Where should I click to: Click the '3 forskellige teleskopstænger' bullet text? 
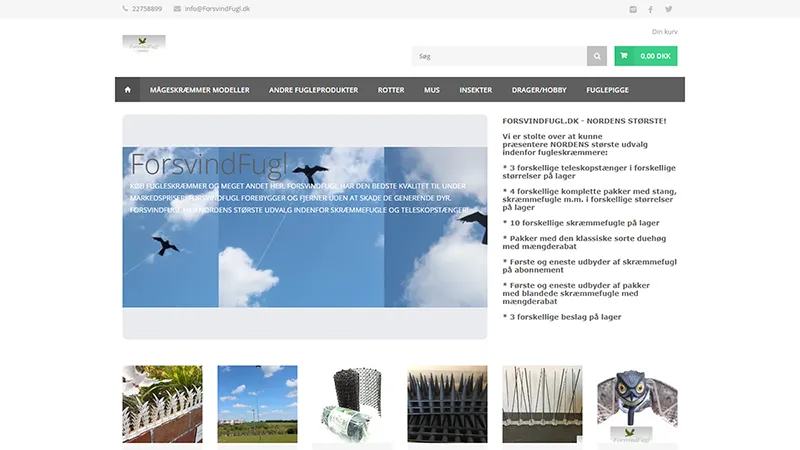click(x=589, y=172)
